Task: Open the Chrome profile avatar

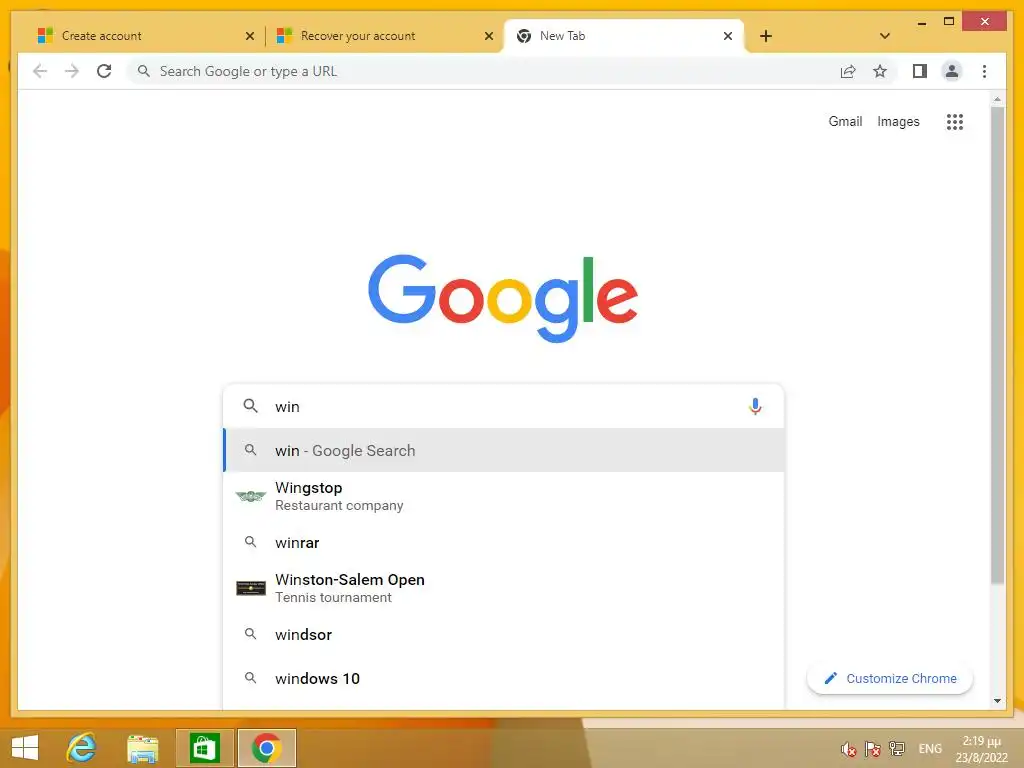Action: tap(952, 71)
